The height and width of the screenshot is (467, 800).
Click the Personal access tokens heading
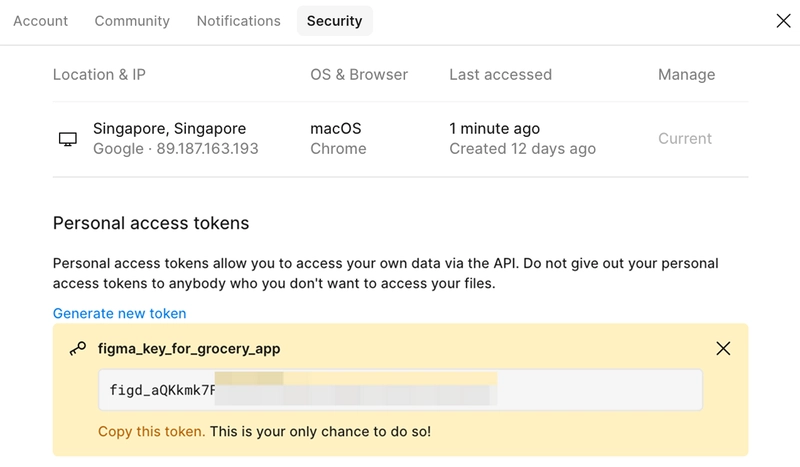tap(151, 224)
